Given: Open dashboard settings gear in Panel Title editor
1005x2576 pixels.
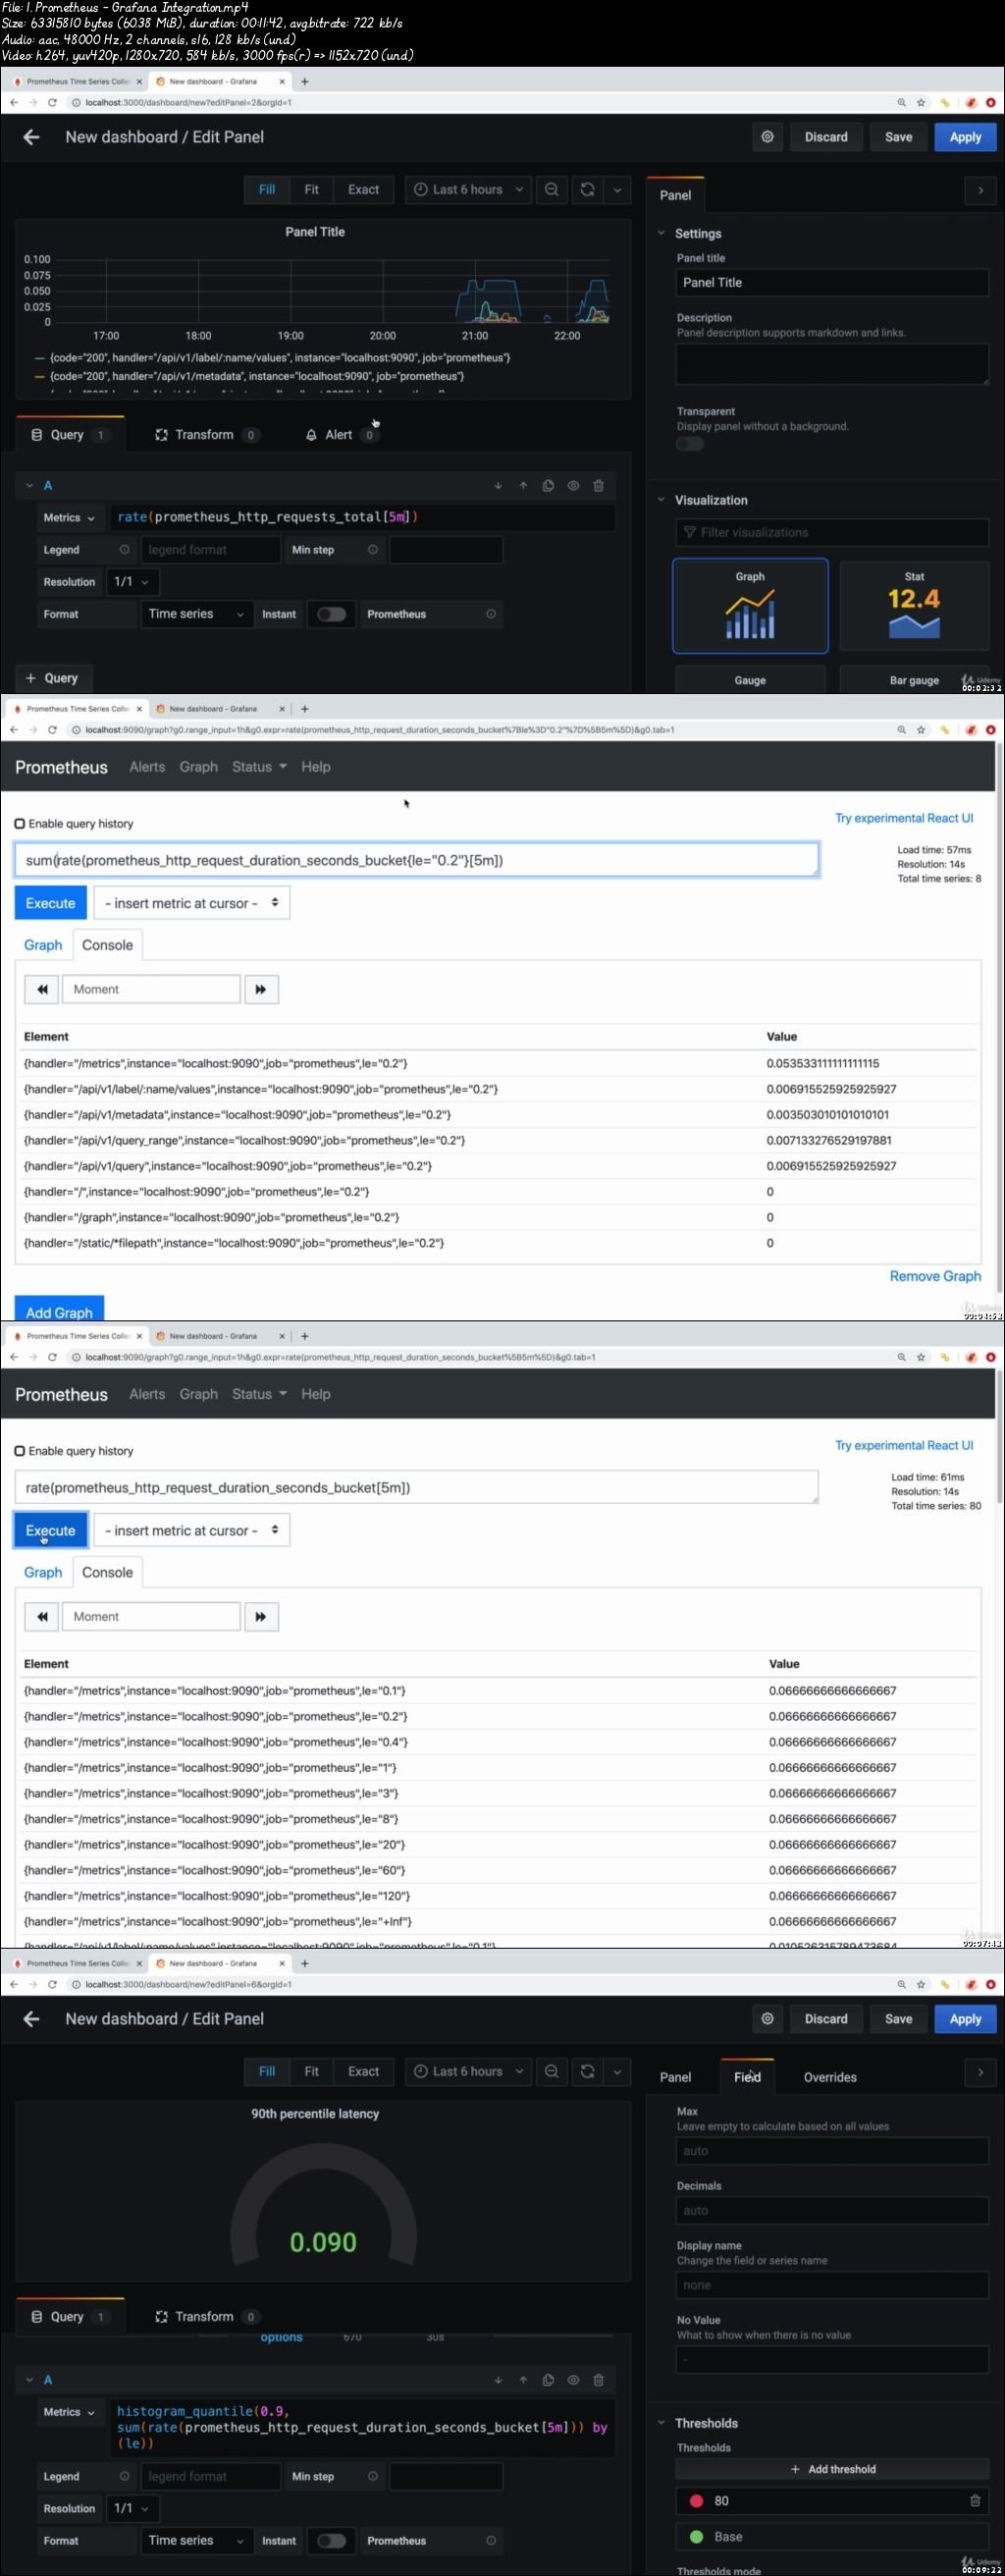Looking at the screenshot, I should (x=767, y=137).
